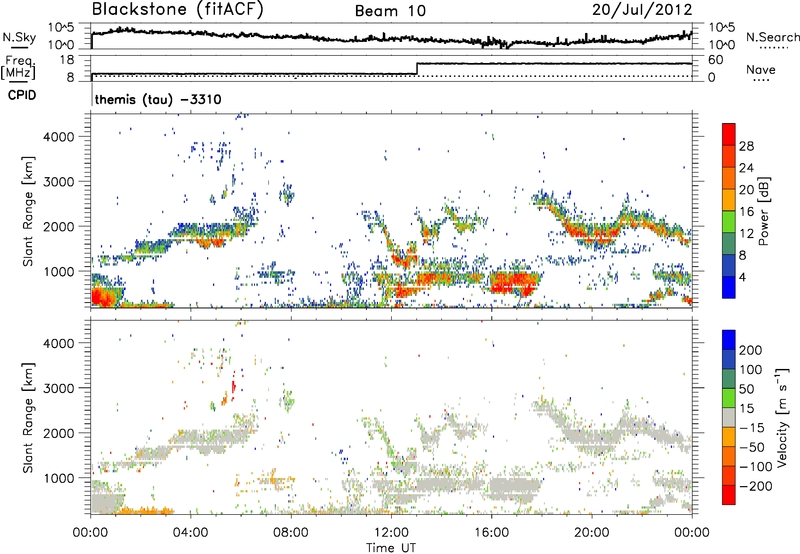Click the 'N.Search' legend label
Screen dimensions: 800x554
[x=772, y=37]
